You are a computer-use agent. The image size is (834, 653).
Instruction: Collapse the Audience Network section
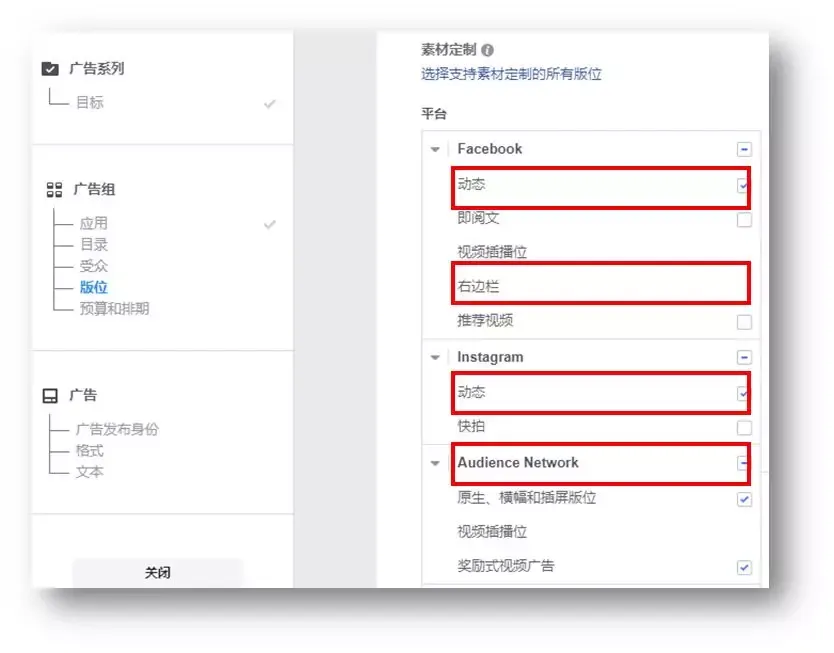[x=435, y=463]
